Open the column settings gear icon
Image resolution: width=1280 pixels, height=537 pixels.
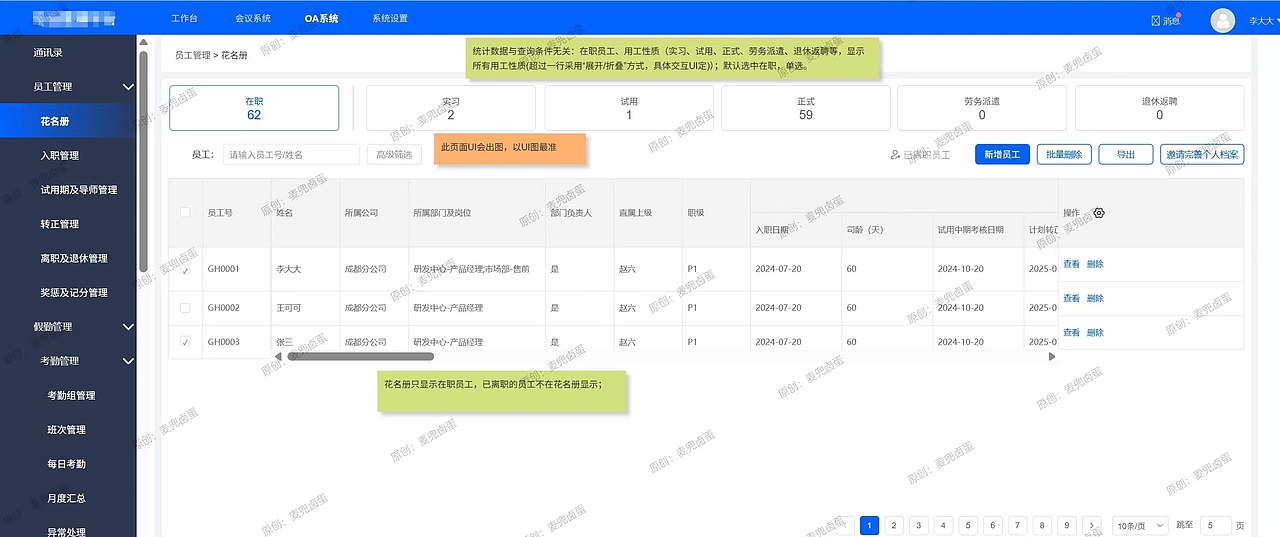[x=1099, y=213]
